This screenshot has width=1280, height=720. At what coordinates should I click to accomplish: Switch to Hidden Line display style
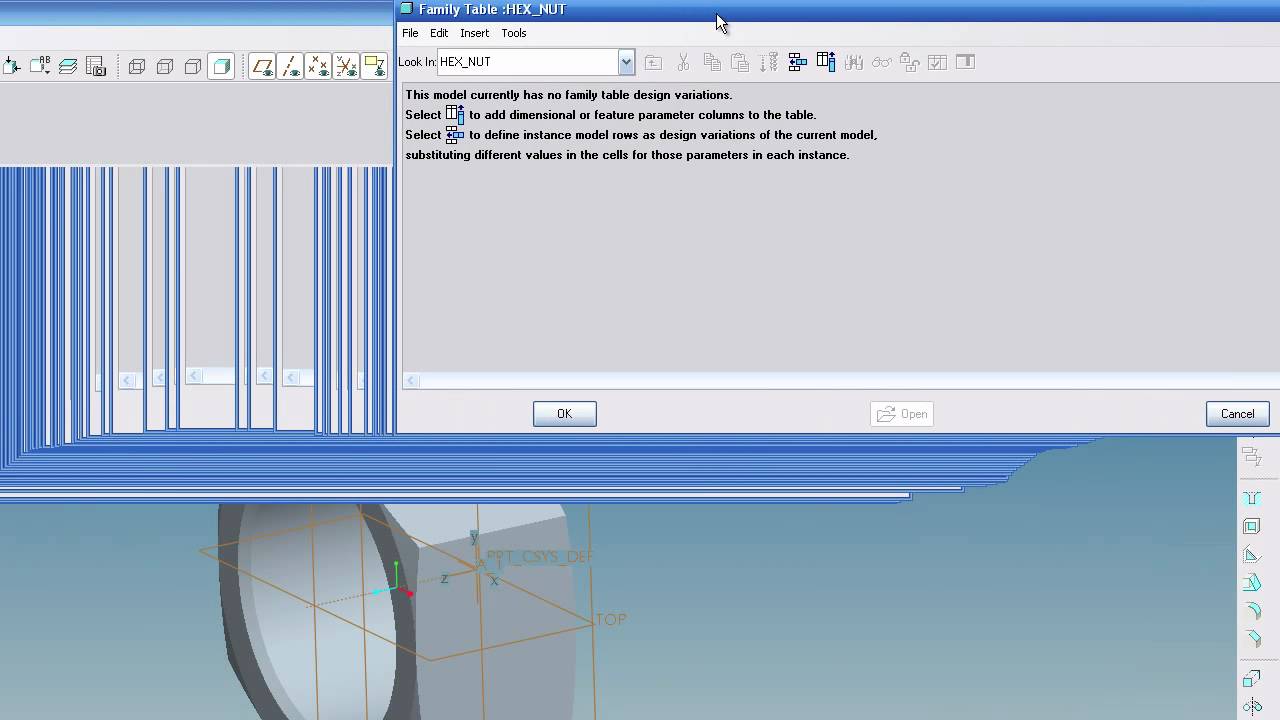pos(165,66)
